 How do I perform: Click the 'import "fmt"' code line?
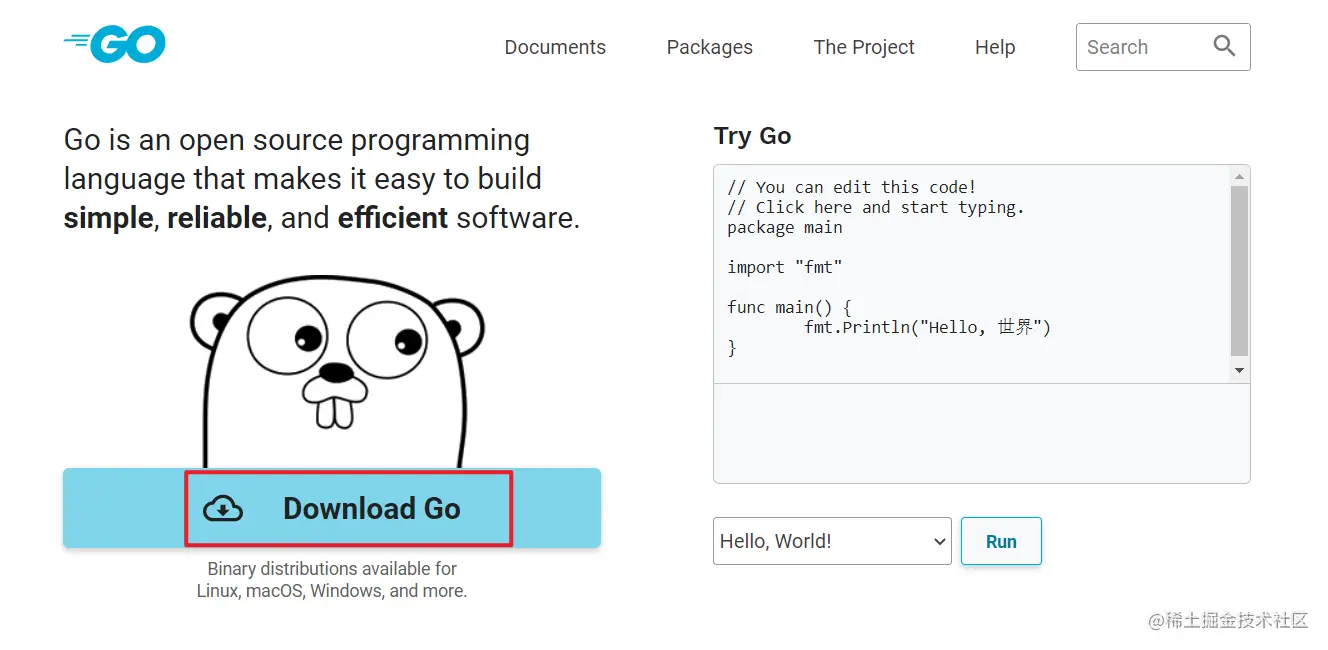tap(785, 267)
